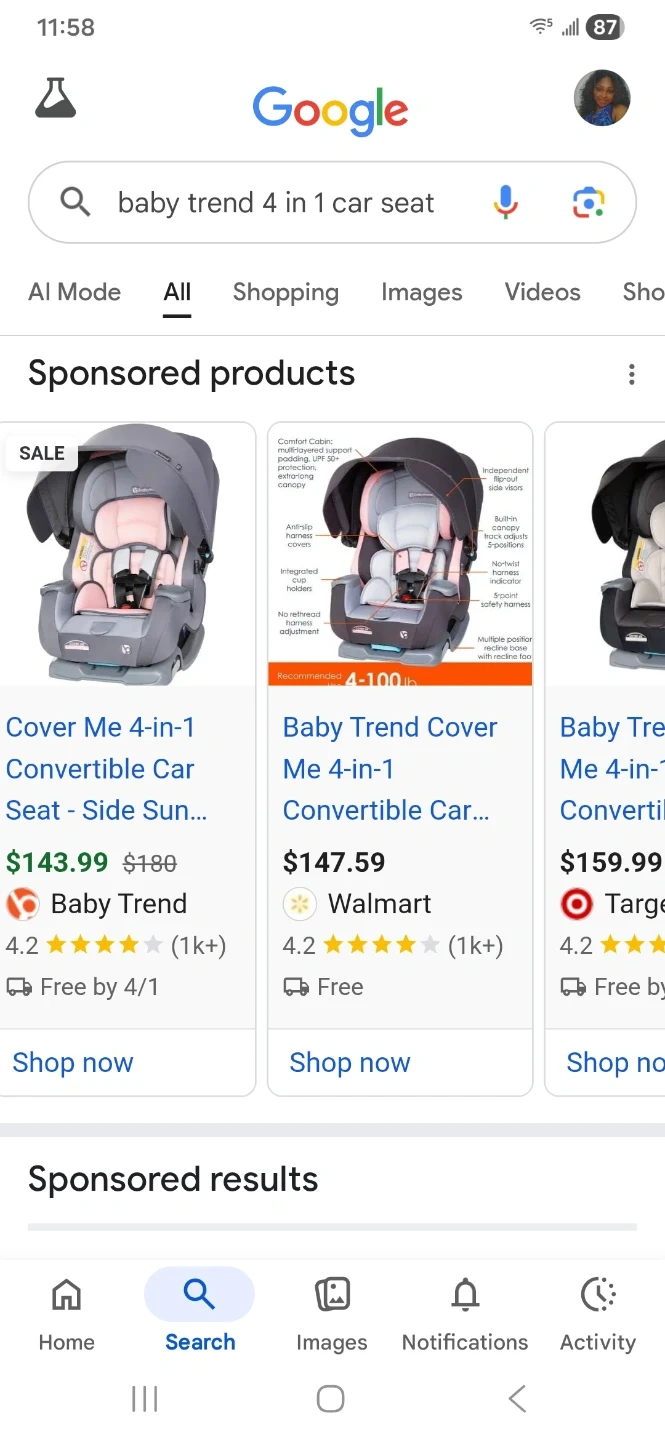Open the Walmart car seat product image
Image resolution: width=665 pixels, height=1440 pixels.
400,554
